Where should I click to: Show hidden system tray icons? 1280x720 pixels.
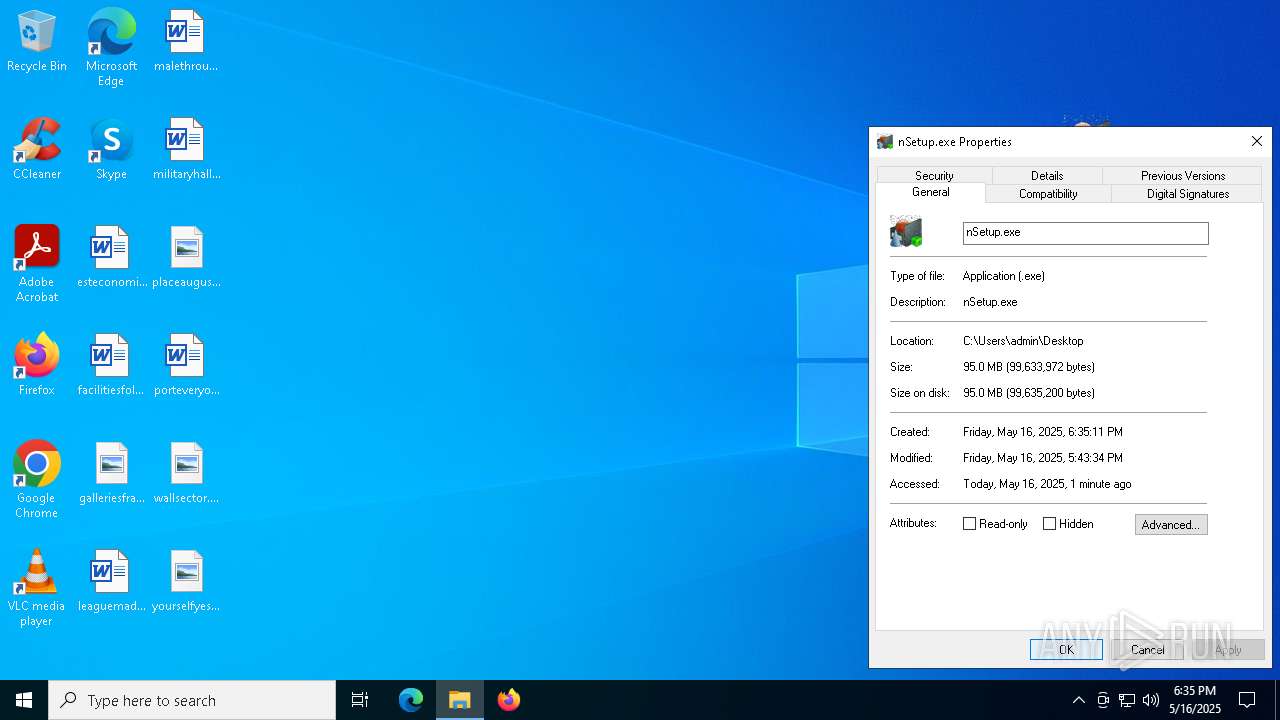click(1078, 700)
